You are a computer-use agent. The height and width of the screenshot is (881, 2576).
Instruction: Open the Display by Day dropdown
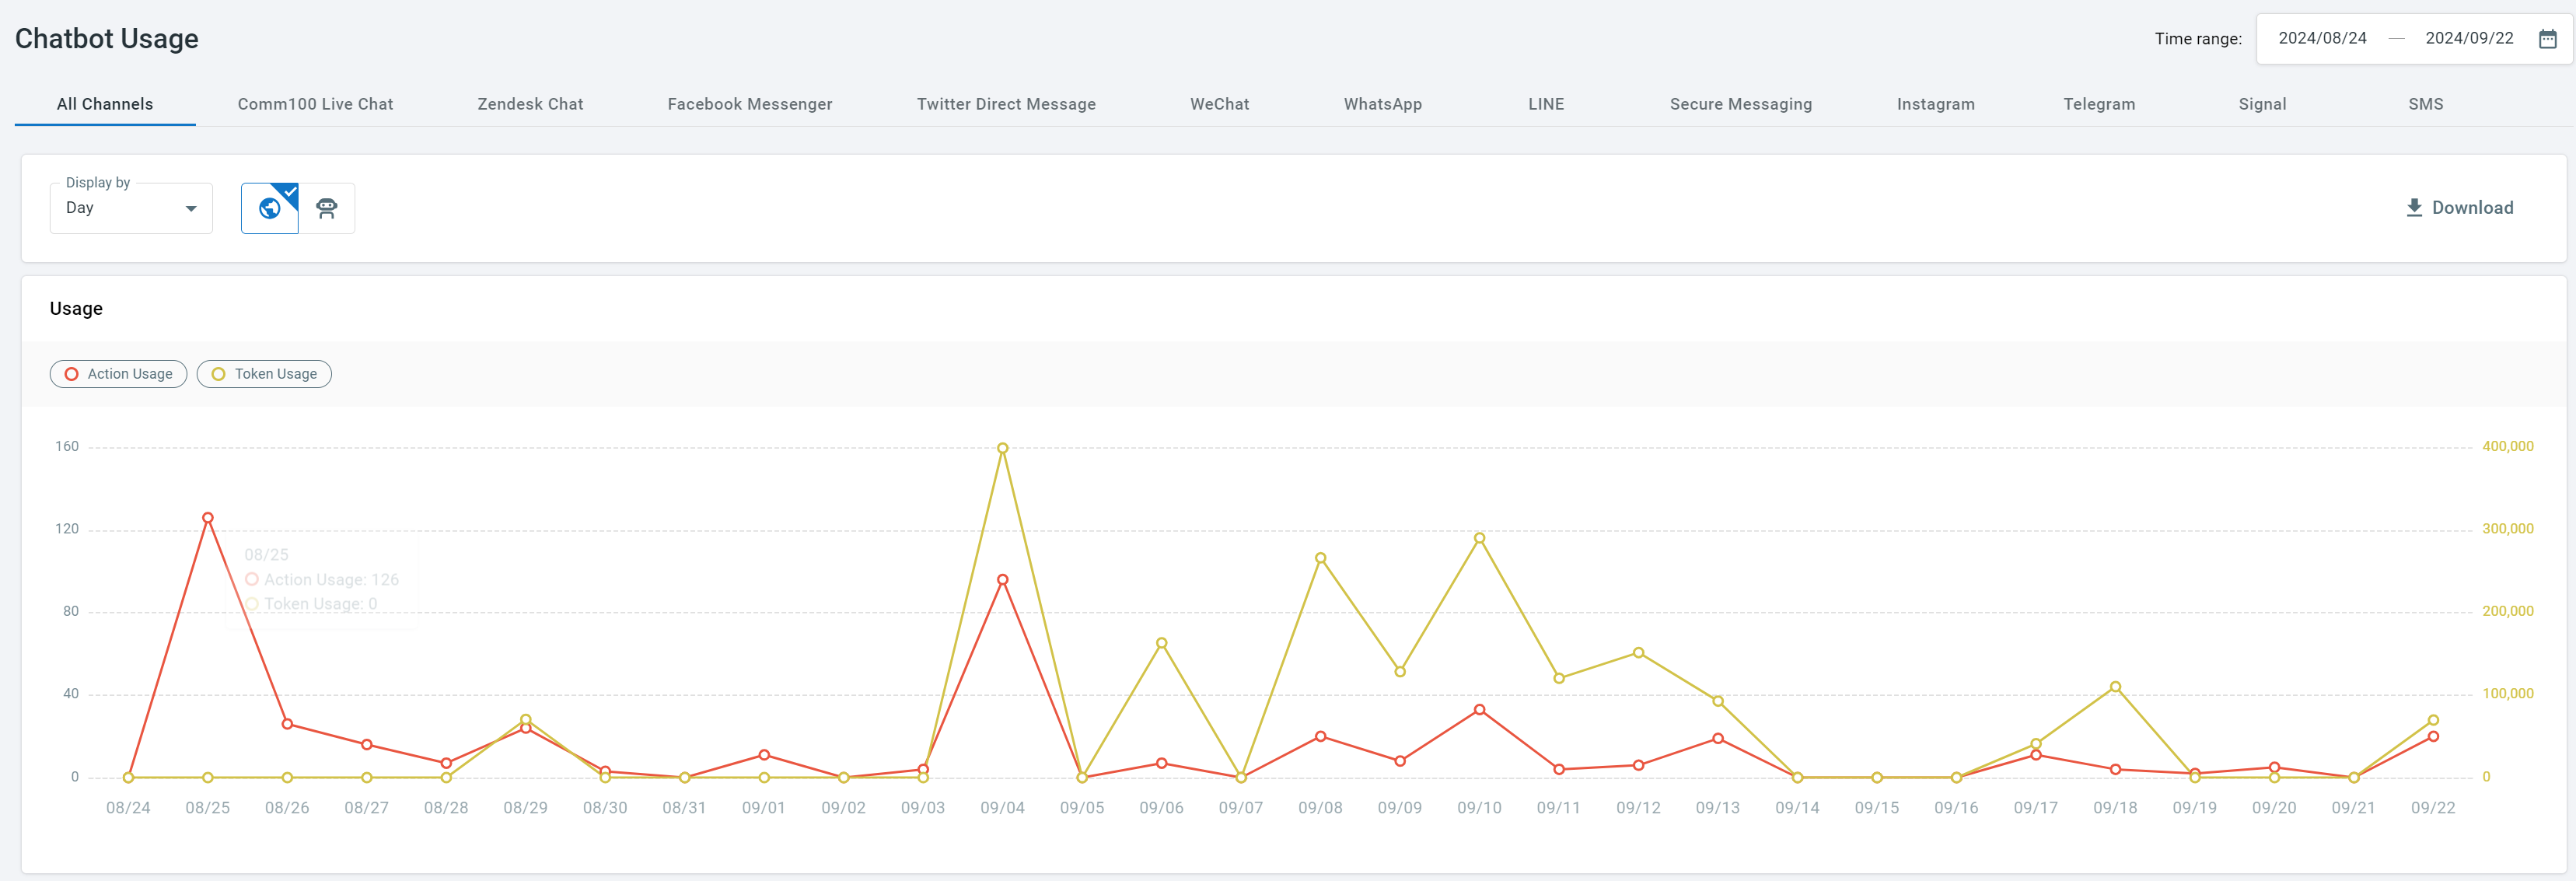(x=131, y=208)
